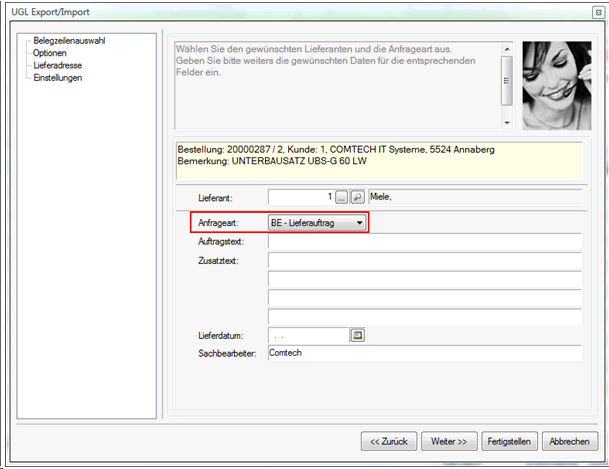
Task: Click the Fertigstellen button
Action: [510, 441]
